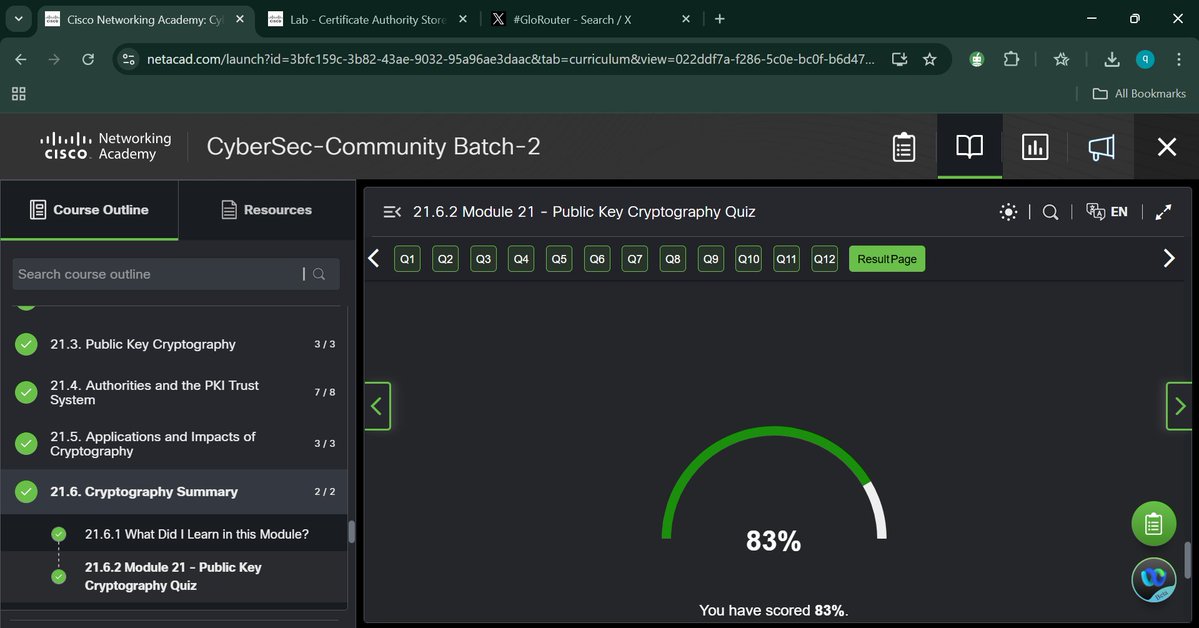Click the search course outline input field
The height and width of the screenshot is (628, 1199).
160,273
